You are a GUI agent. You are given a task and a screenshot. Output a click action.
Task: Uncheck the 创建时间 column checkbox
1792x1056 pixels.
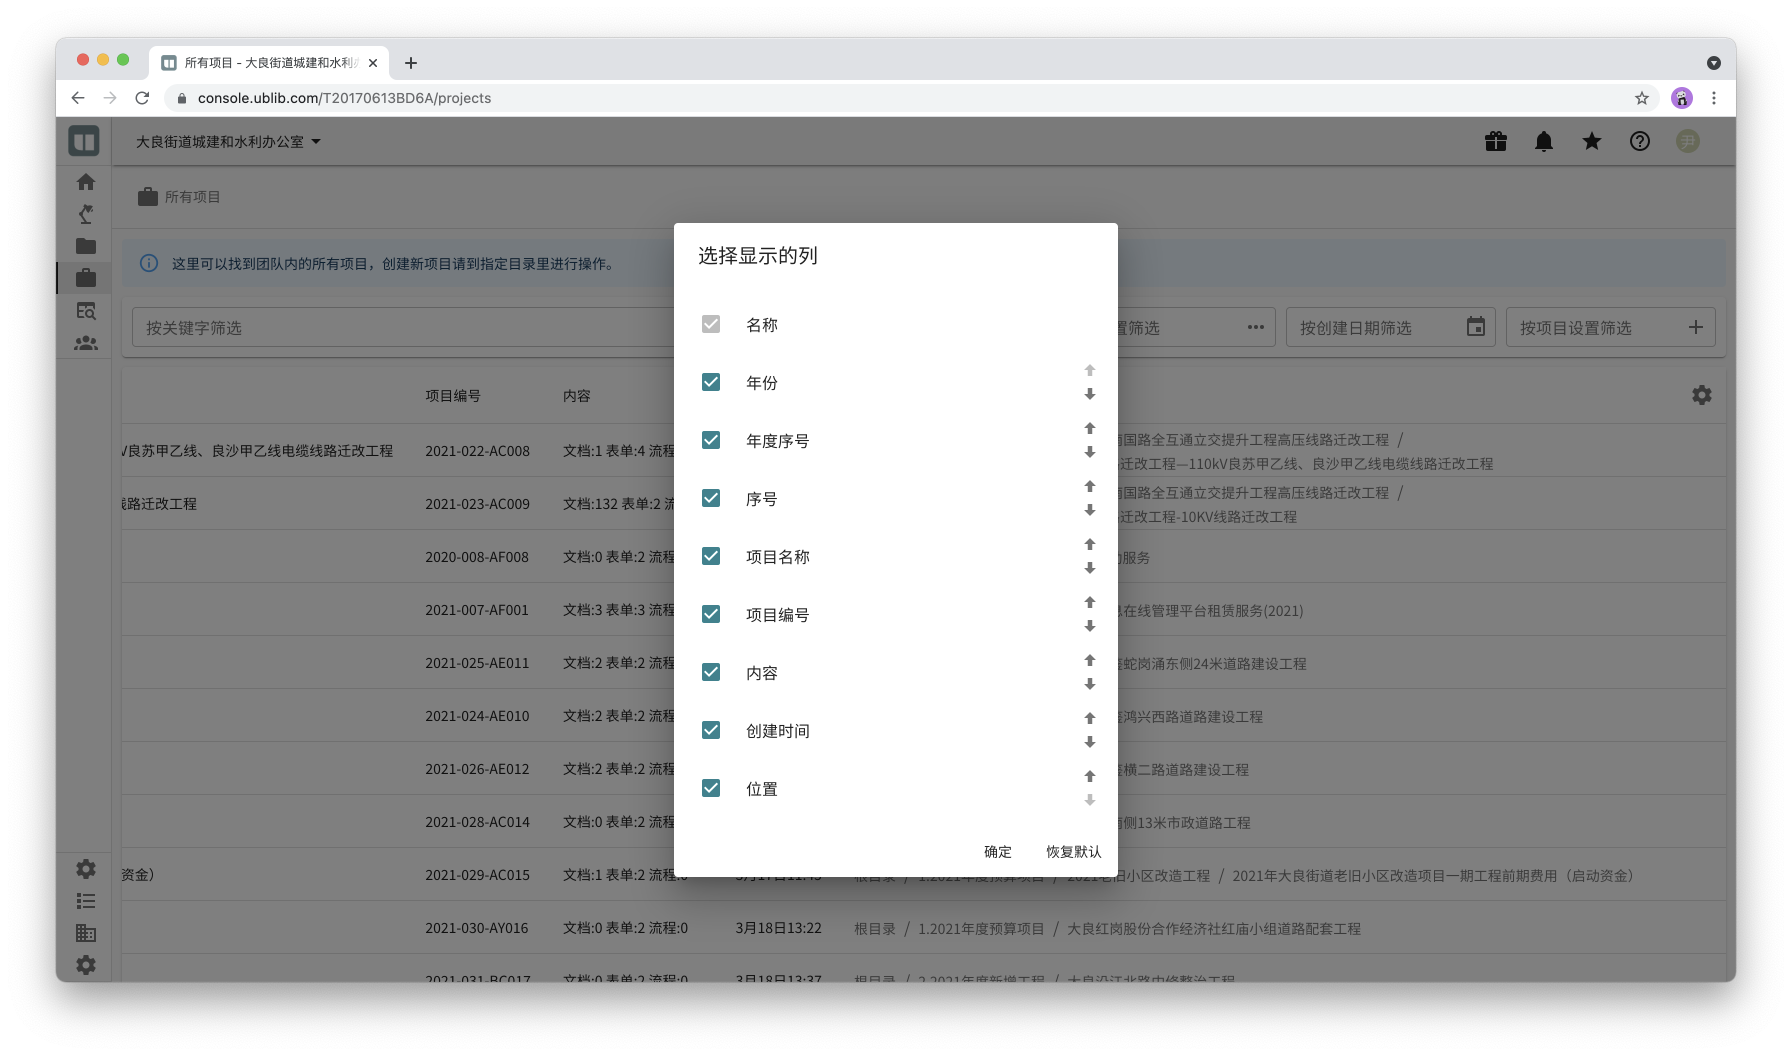click(711, 730)
